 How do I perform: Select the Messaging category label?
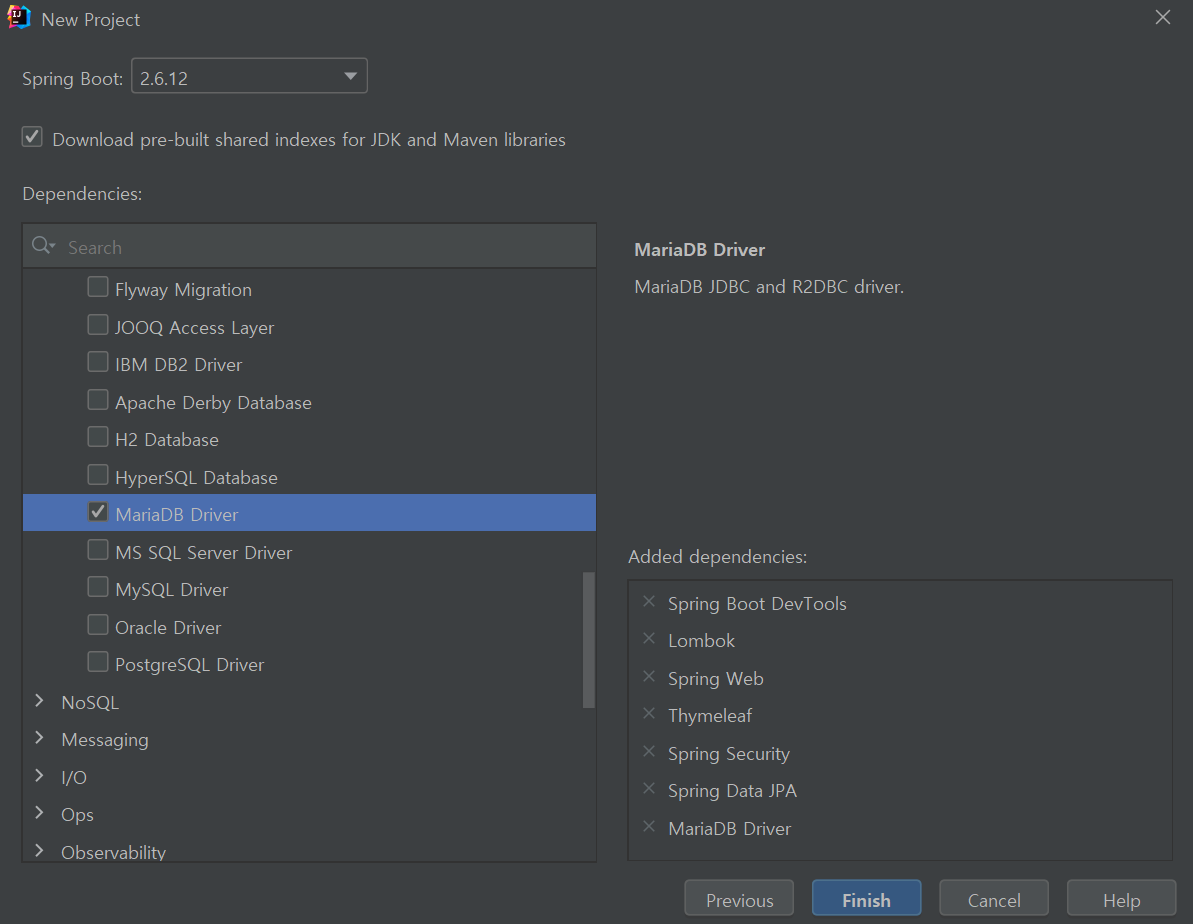[105, 740]
